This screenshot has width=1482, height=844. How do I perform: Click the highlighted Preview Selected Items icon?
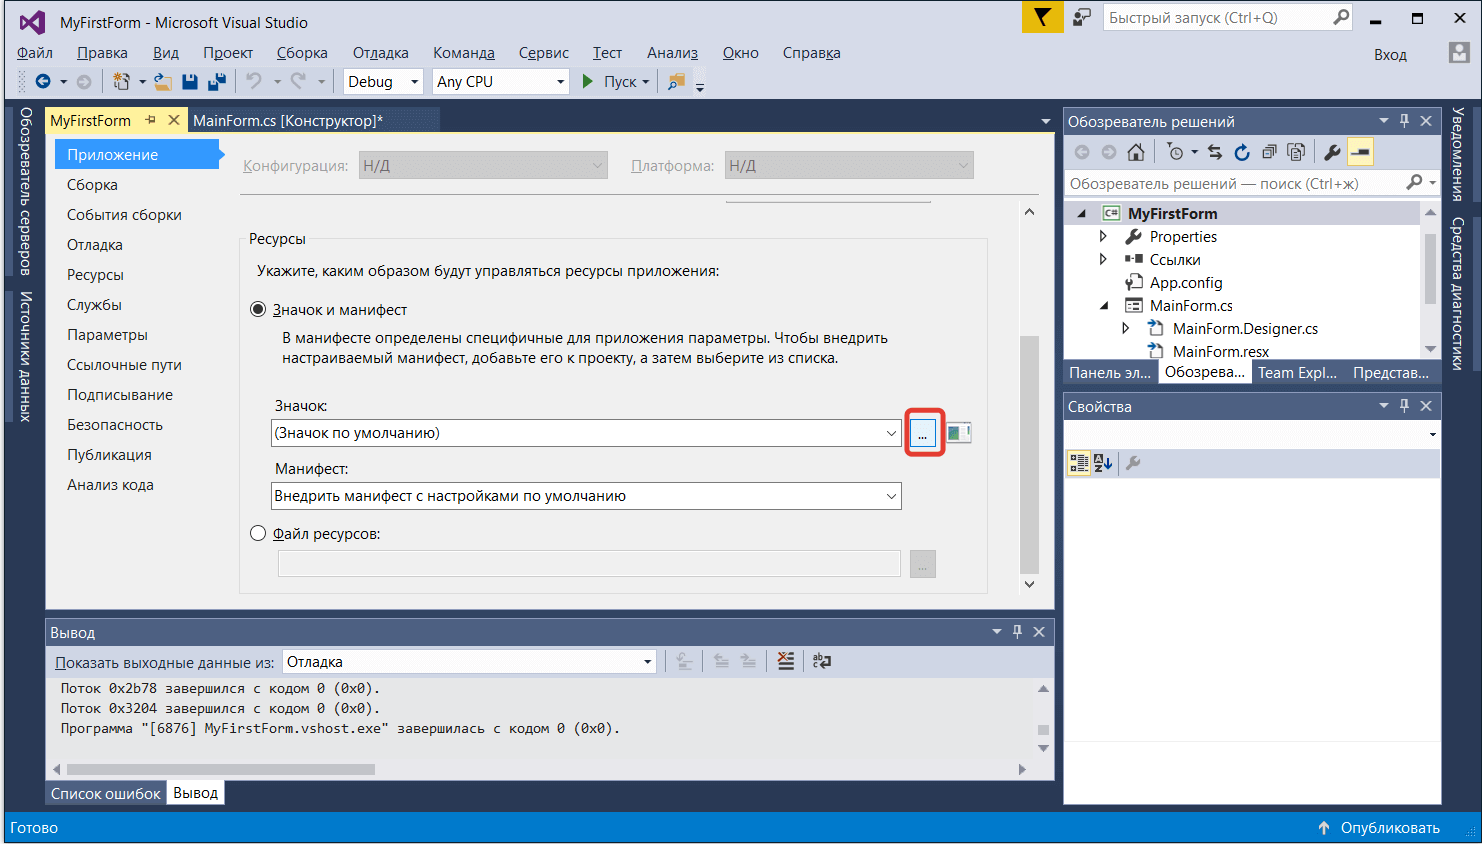point(1360,152)
